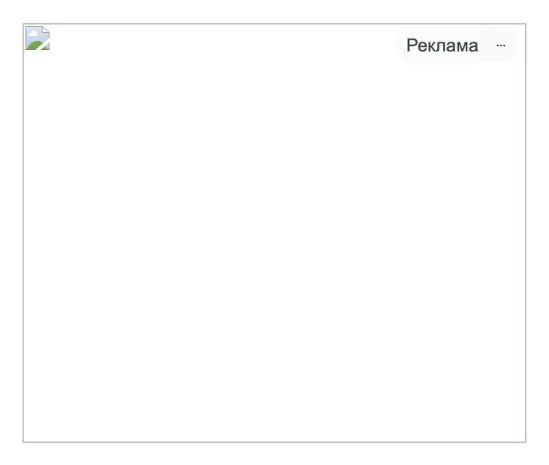Show ad settings with the more button

pyautogui.click(x=501, y=46)
